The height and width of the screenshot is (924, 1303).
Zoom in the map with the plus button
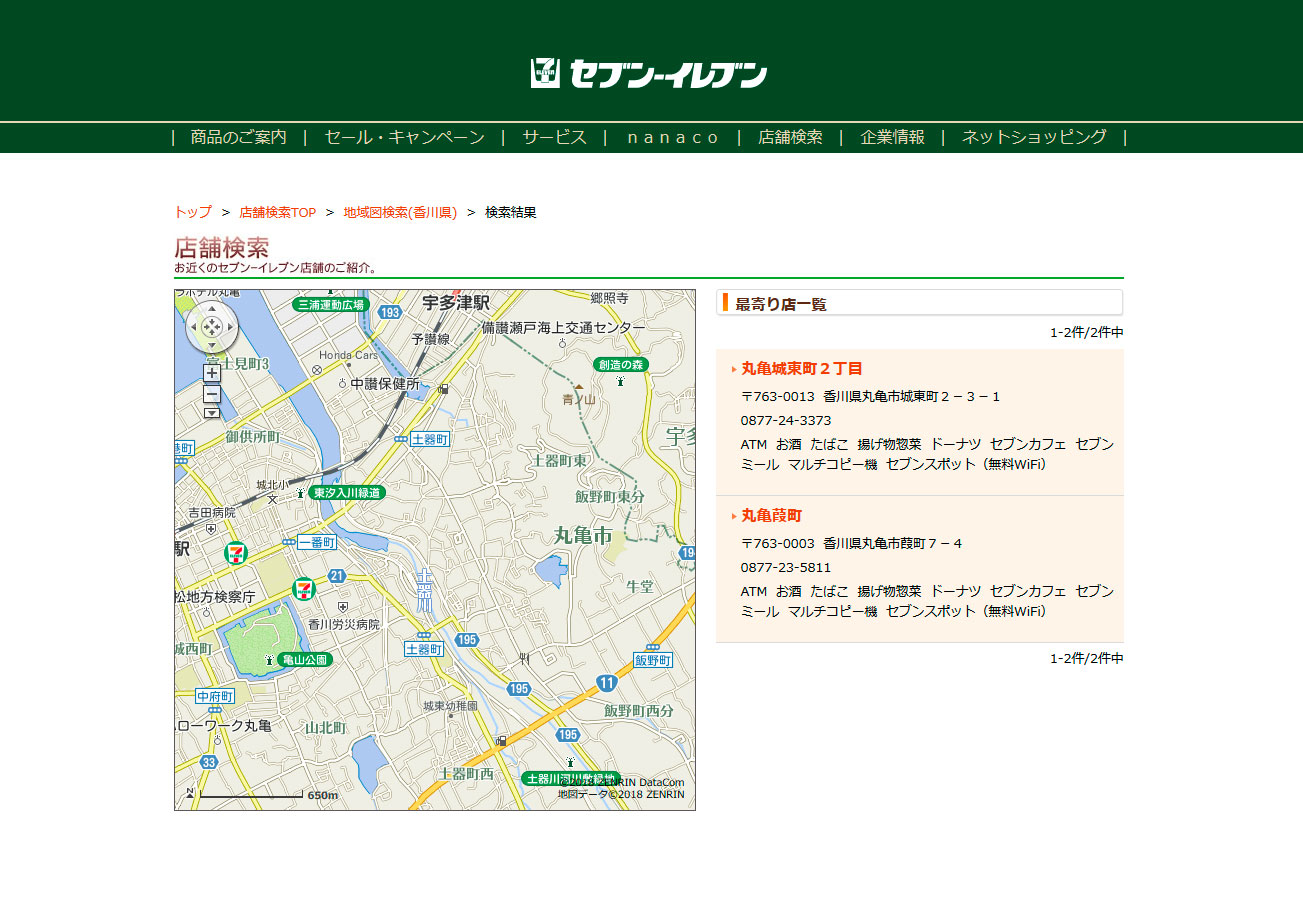212,373
